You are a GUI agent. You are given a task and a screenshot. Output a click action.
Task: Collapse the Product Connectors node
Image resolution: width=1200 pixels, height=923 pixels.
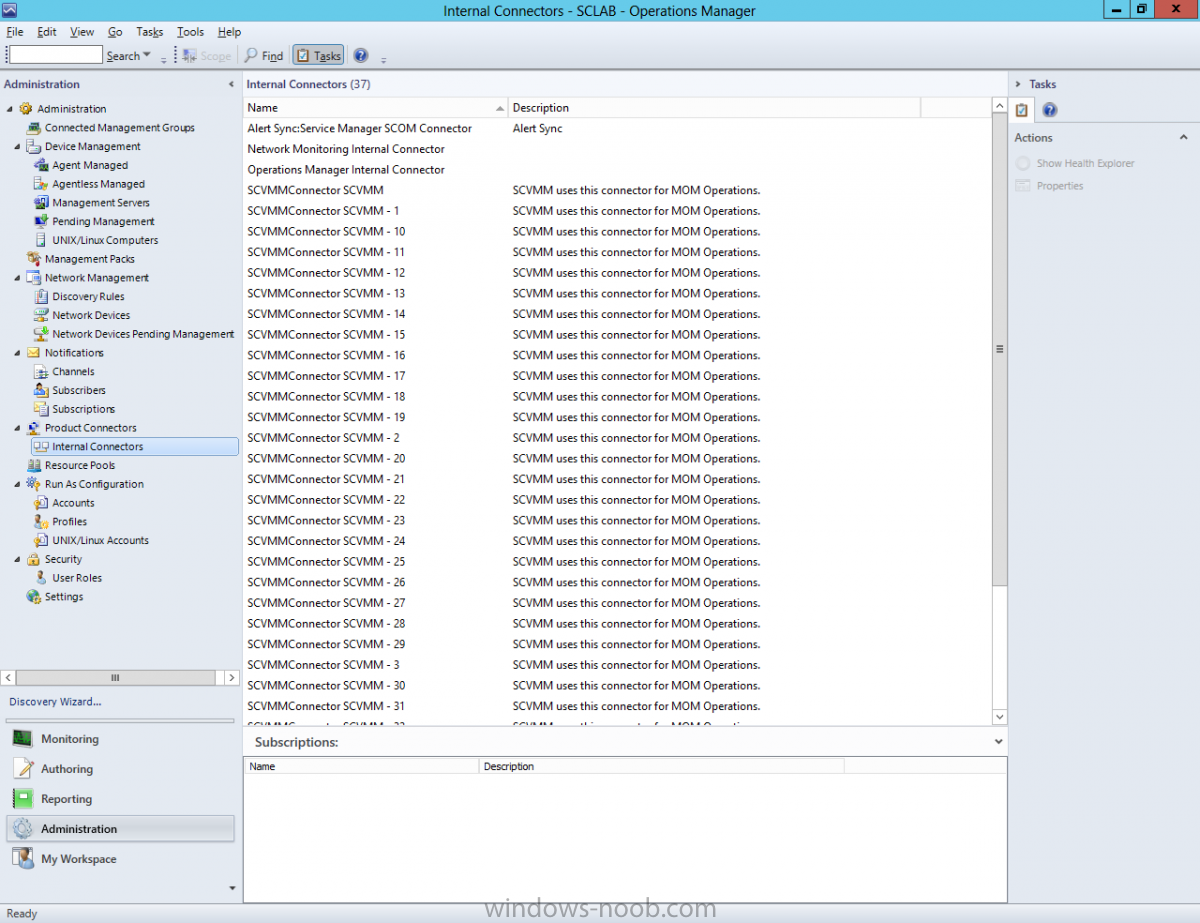[x=18, y=428]
